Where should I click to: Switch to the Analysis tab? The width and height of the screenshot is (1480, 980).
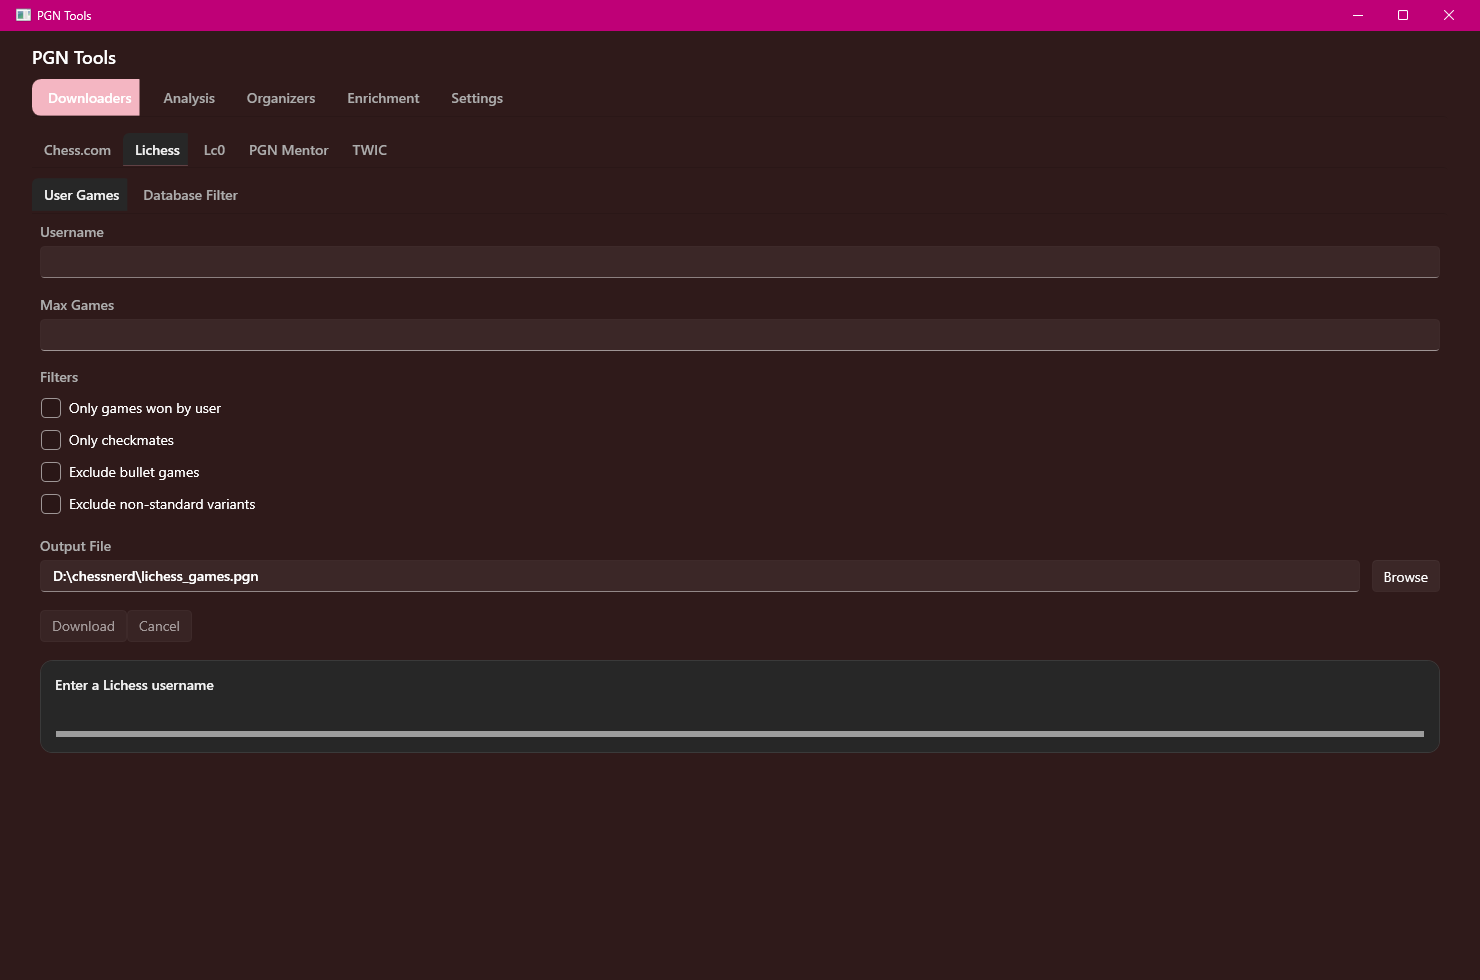tap(189, 98)
